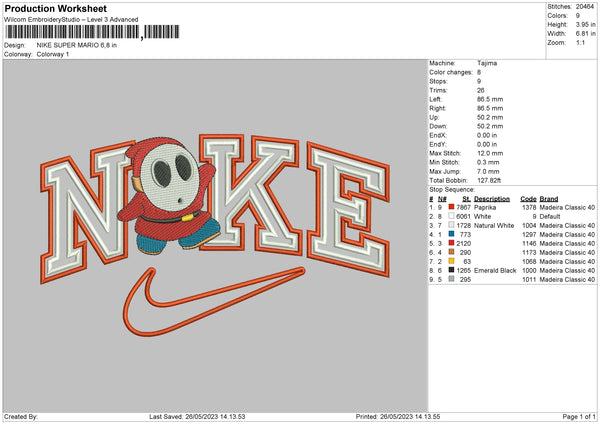The width and height of the screenshot is (600, 424).
Task: Click the 'Default' brand cell
Action: [x=550, y=217]
